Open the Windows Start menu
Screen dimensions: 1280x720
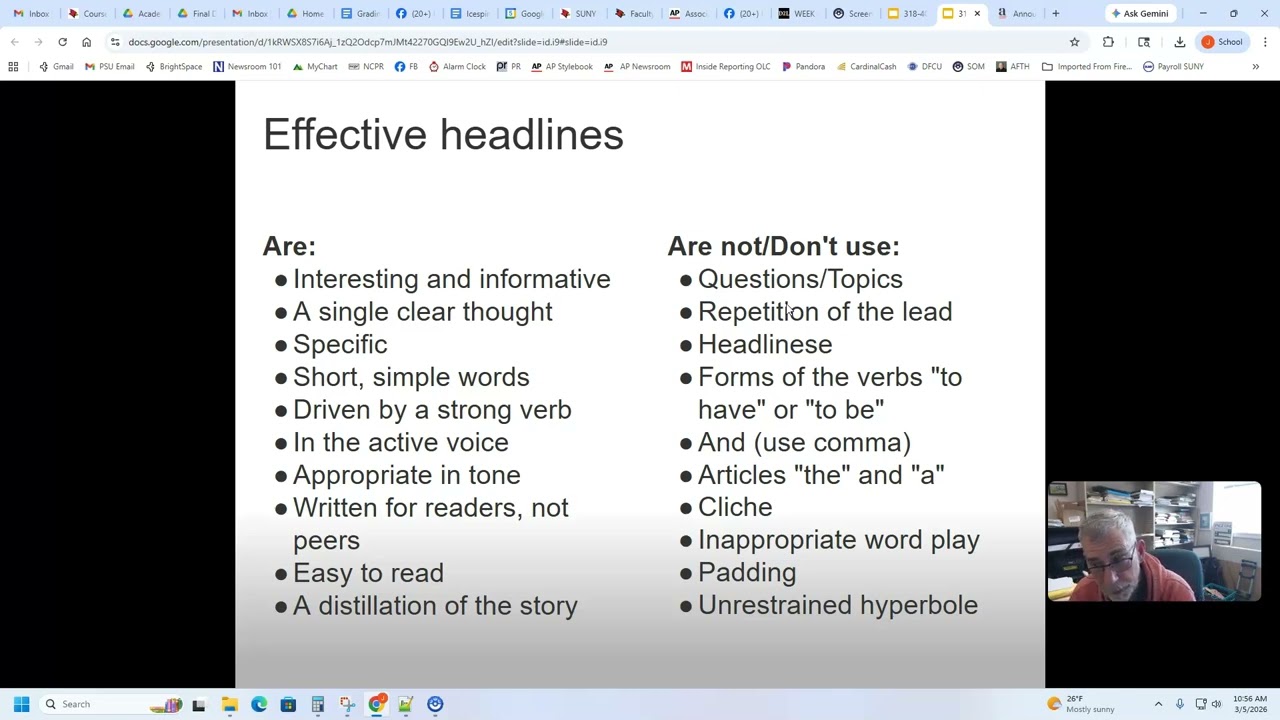click(21, 704)
